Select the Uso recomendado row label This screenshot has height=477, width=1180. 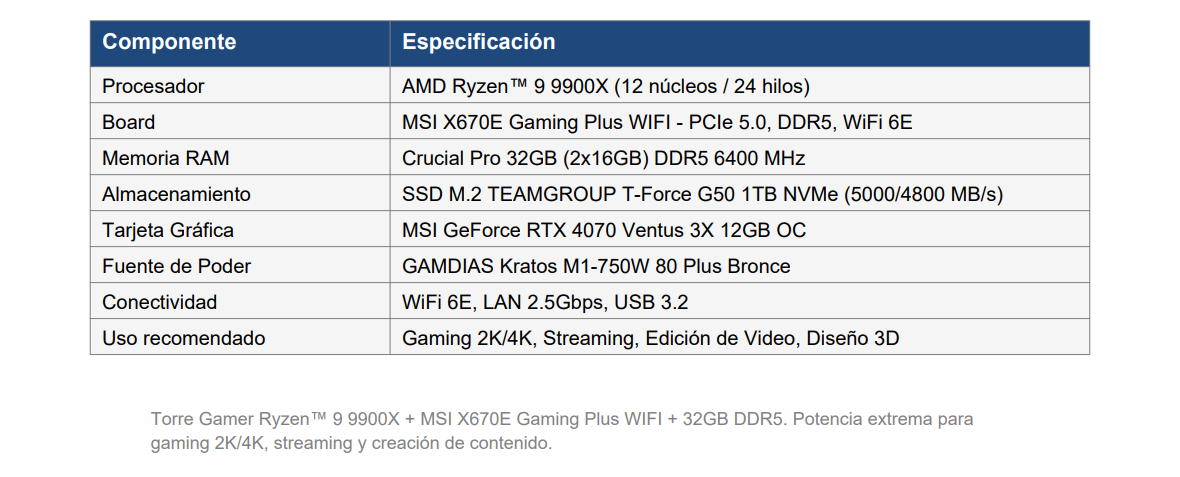240,338
